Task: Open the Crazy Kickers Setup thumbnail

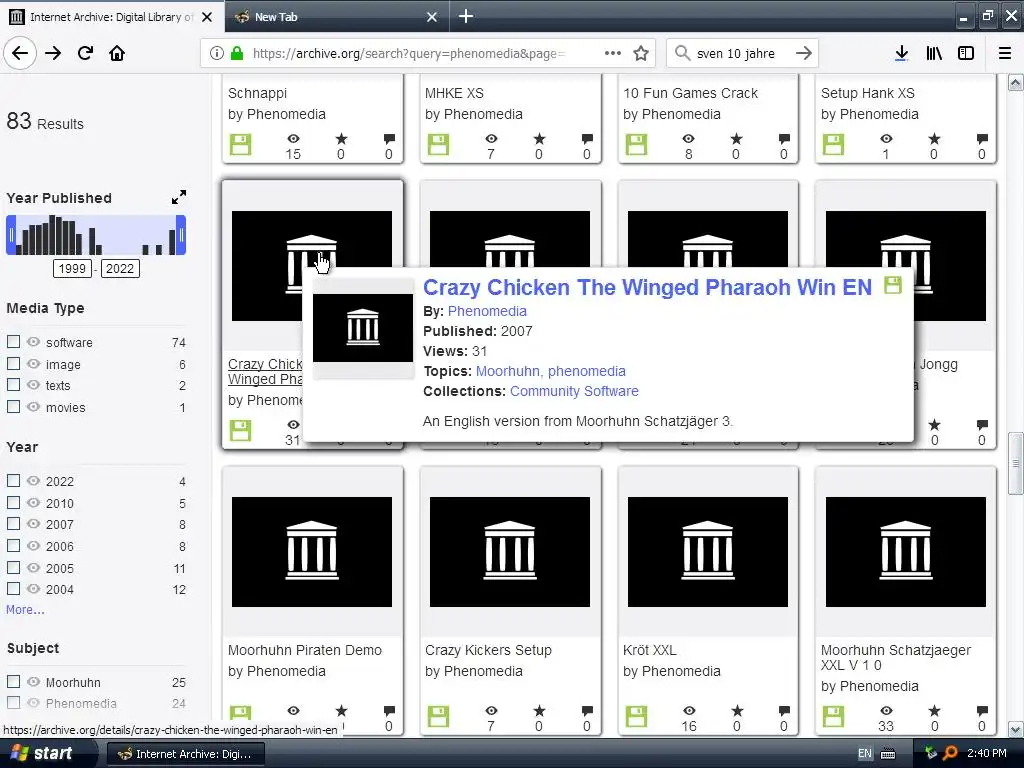Action: 510,552
